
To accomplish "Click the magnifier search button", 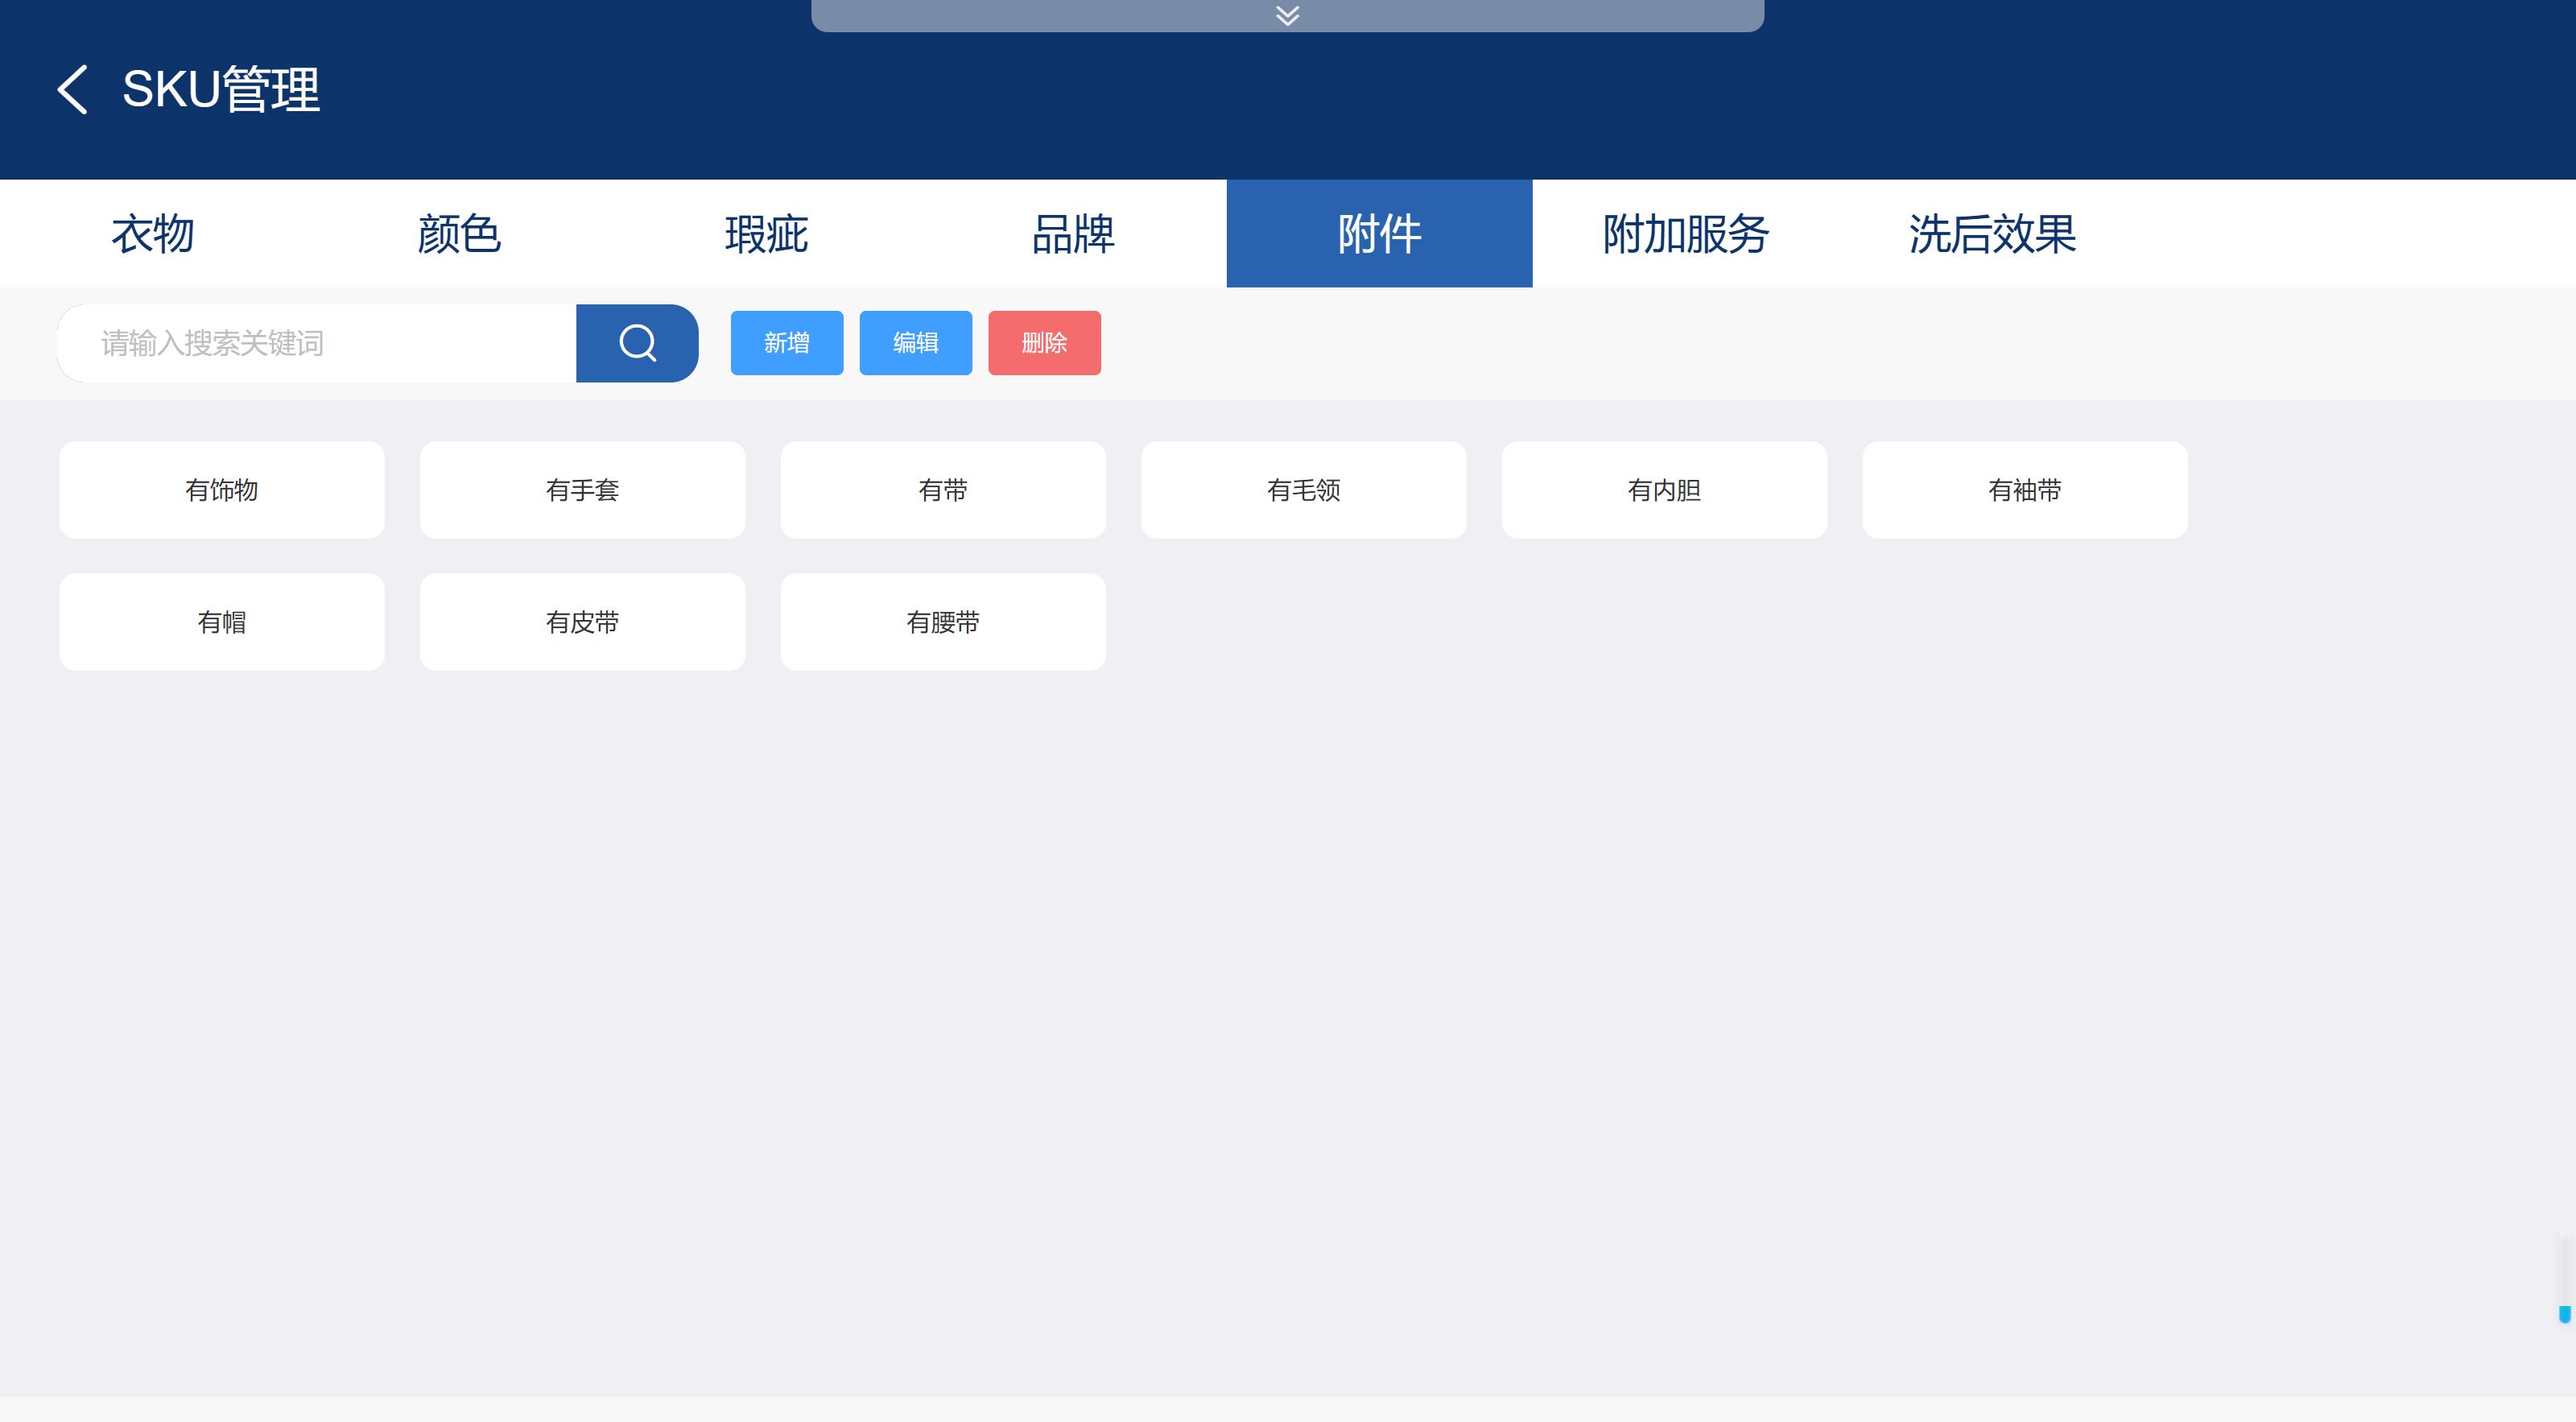I will point(637,343).
